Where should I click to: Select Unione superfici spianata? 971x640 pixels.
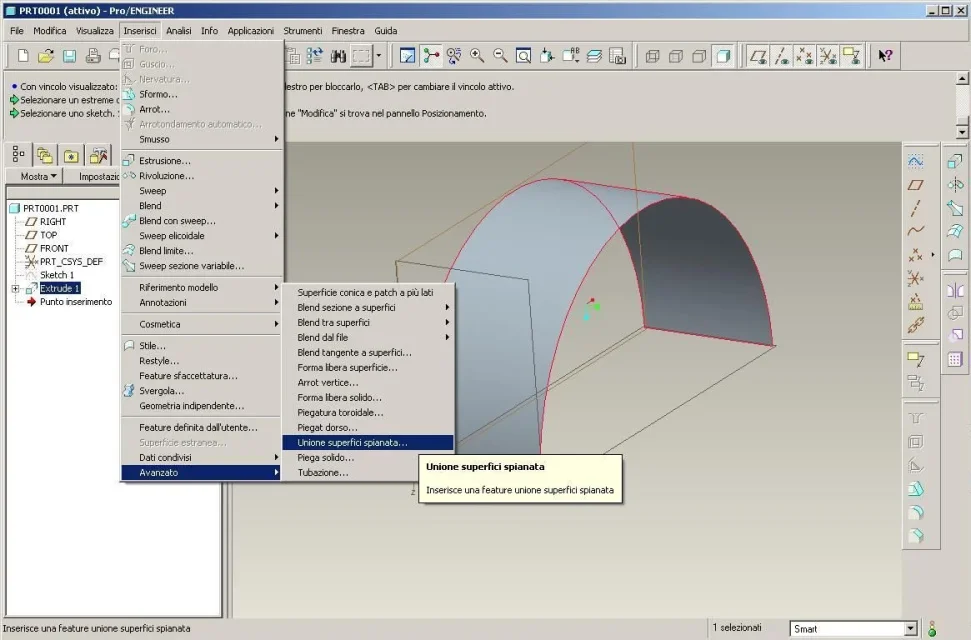click(x=368, y=442)
